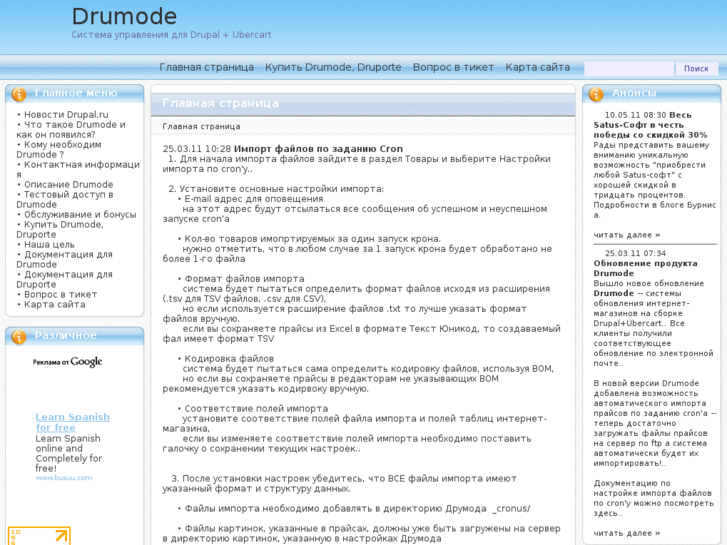Click the Главная страница content heading

tap(221, 103)
